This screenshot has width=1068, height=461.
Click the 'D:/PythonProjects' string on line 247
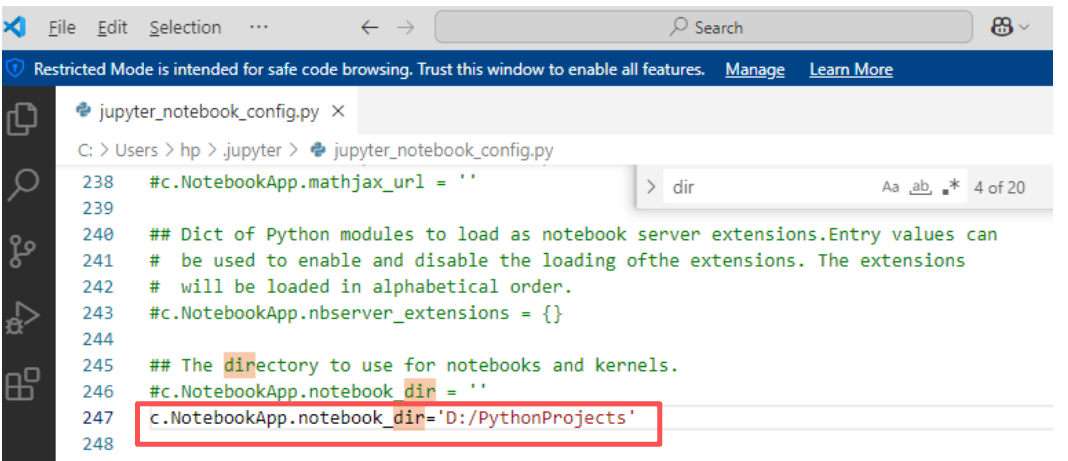point(535,417)
